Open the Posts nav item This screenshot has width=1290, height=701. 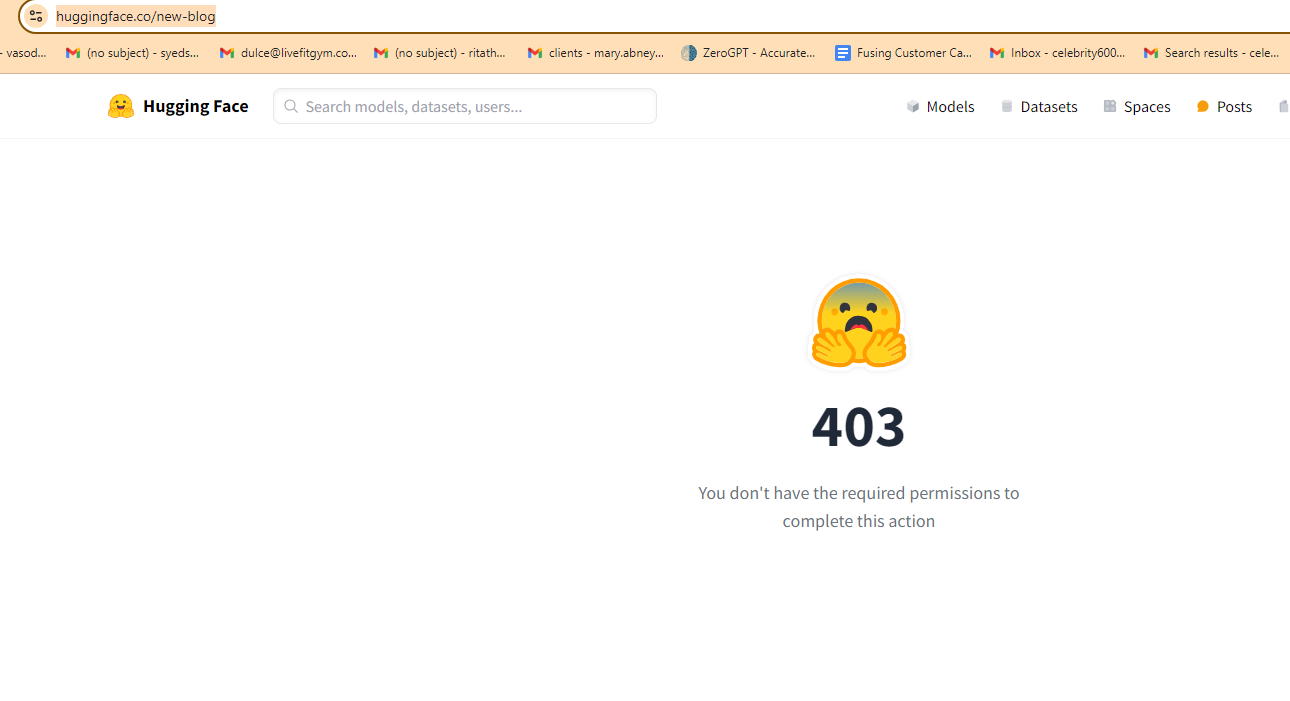[x=1224, y=106]
